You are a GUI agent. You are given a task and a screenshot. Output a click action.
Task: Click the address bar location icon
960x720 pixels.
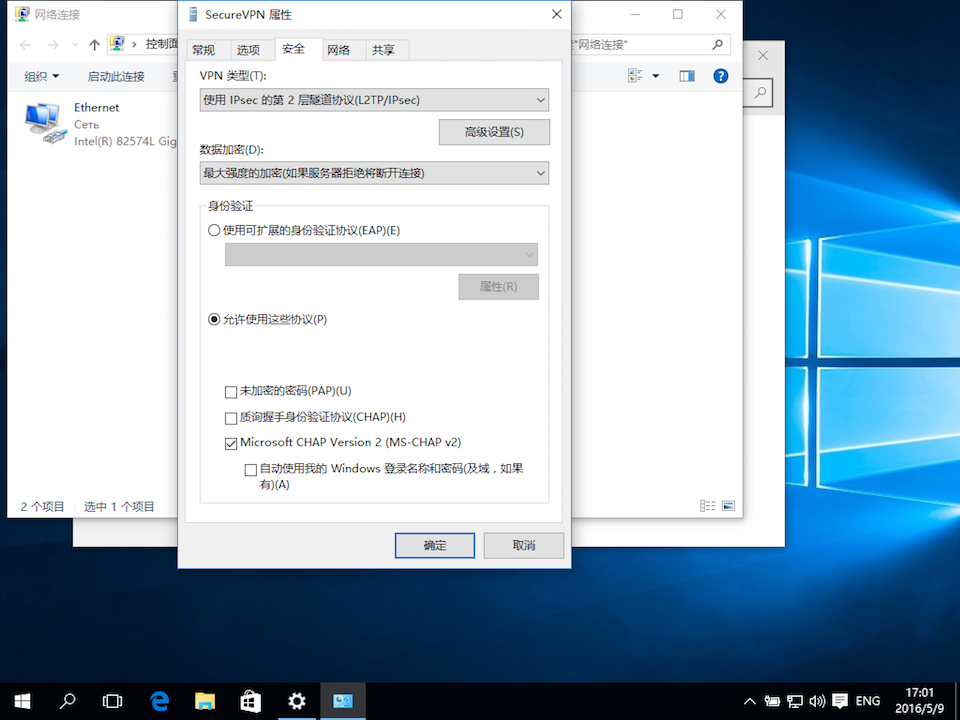coord(117,43)
